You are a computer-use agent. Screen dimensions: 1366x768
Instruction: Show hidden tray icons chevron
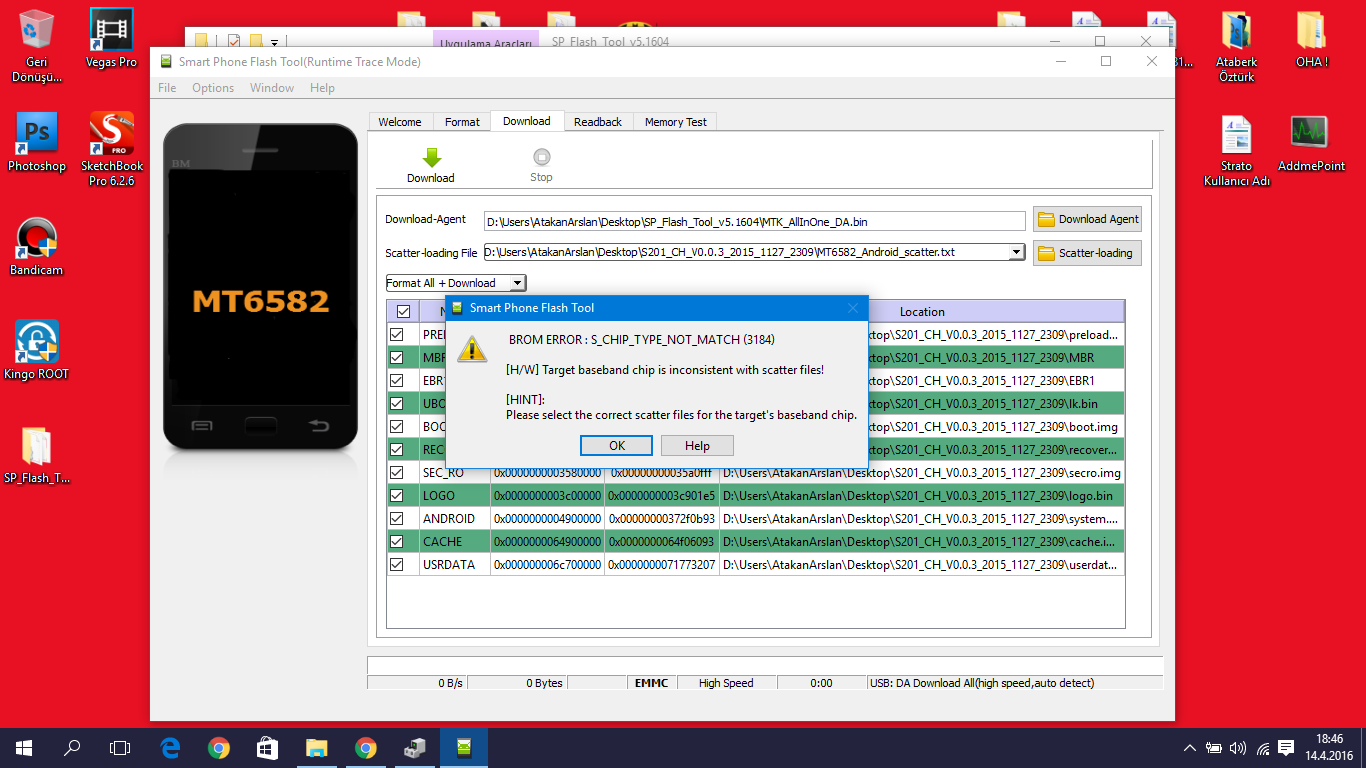coord(1189,747)
